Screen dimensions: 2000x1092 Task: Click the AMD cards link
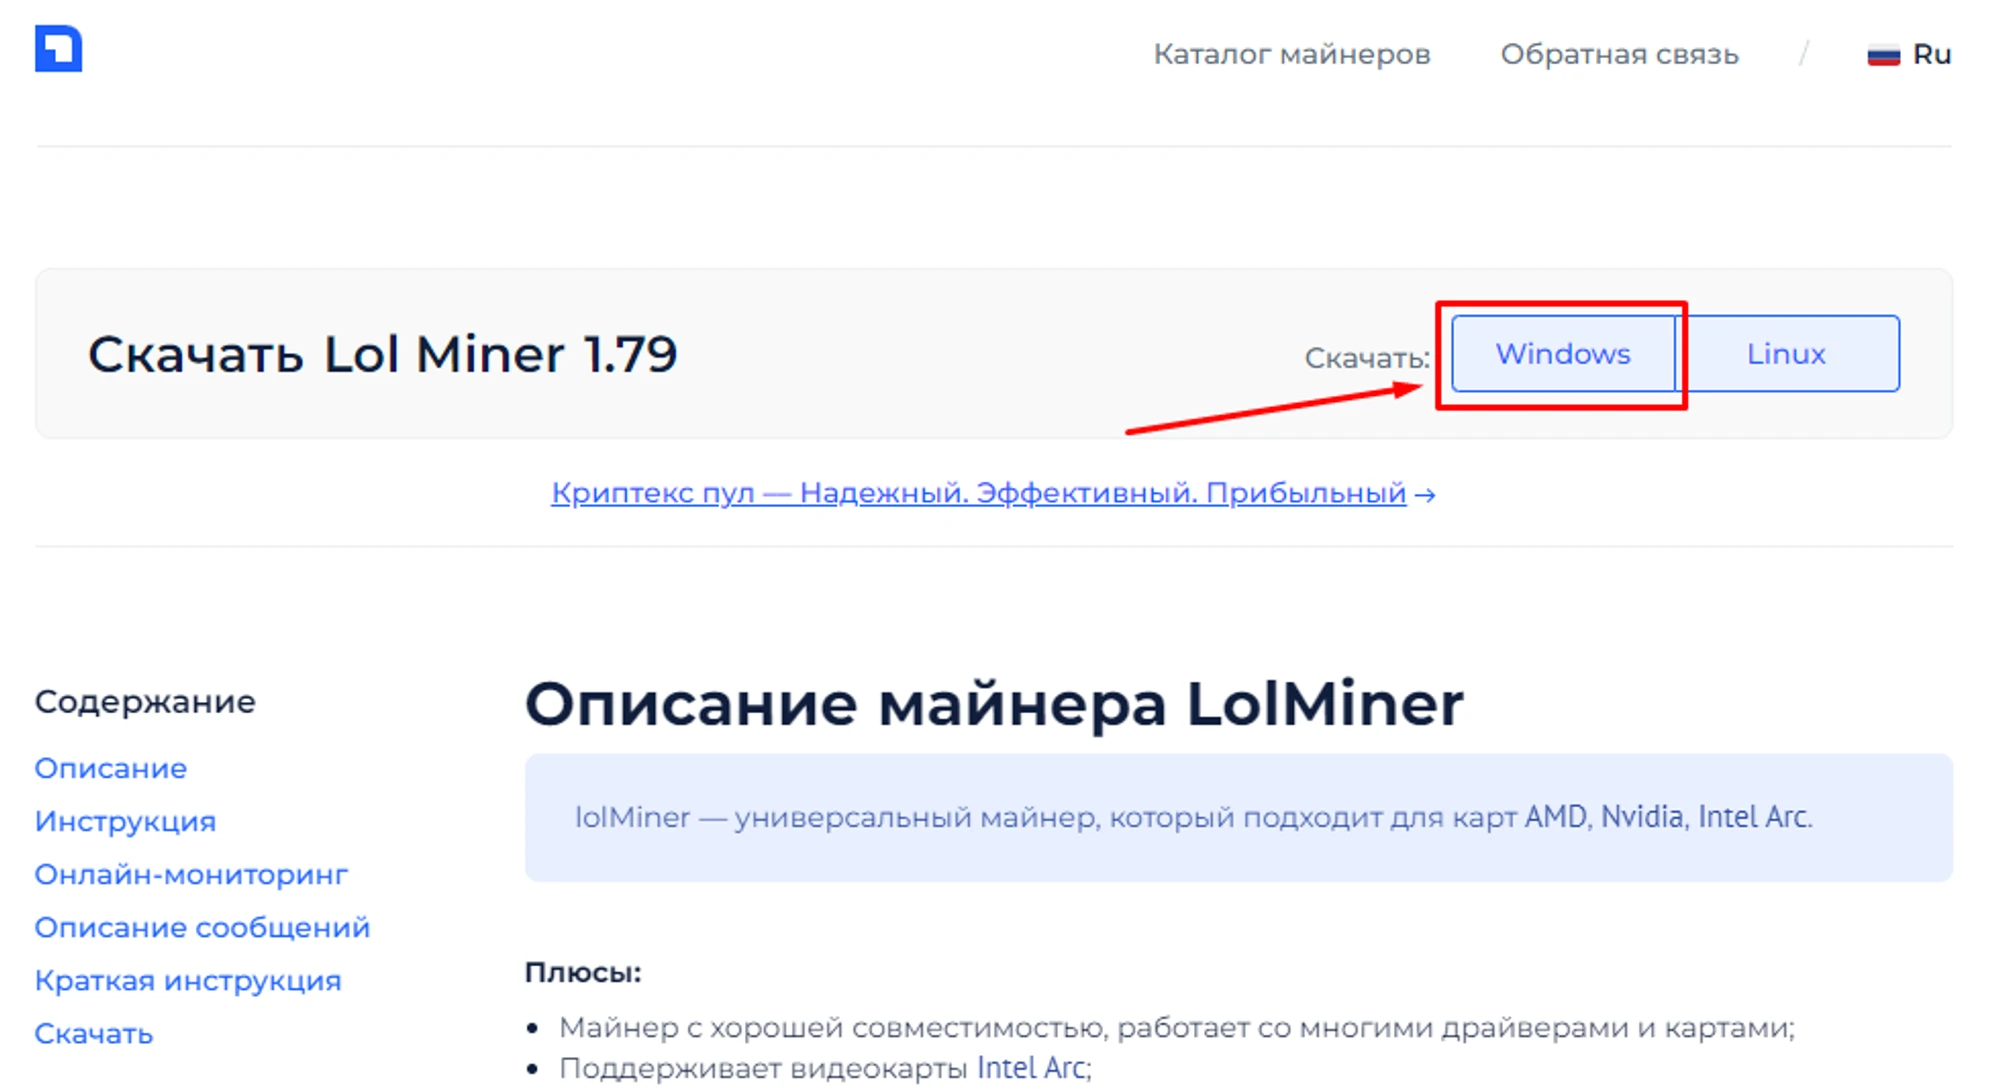pyautogui.click(x=1556, y=817)
